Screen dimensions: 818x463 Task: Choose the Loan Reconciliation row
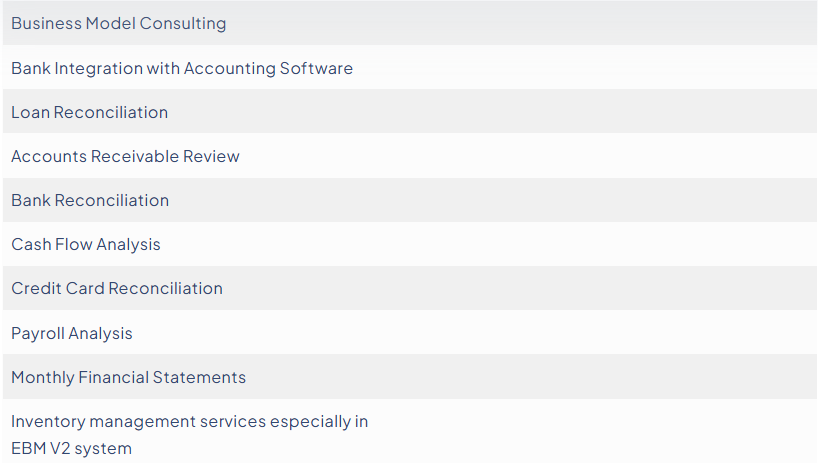click(x=410, y=112)
